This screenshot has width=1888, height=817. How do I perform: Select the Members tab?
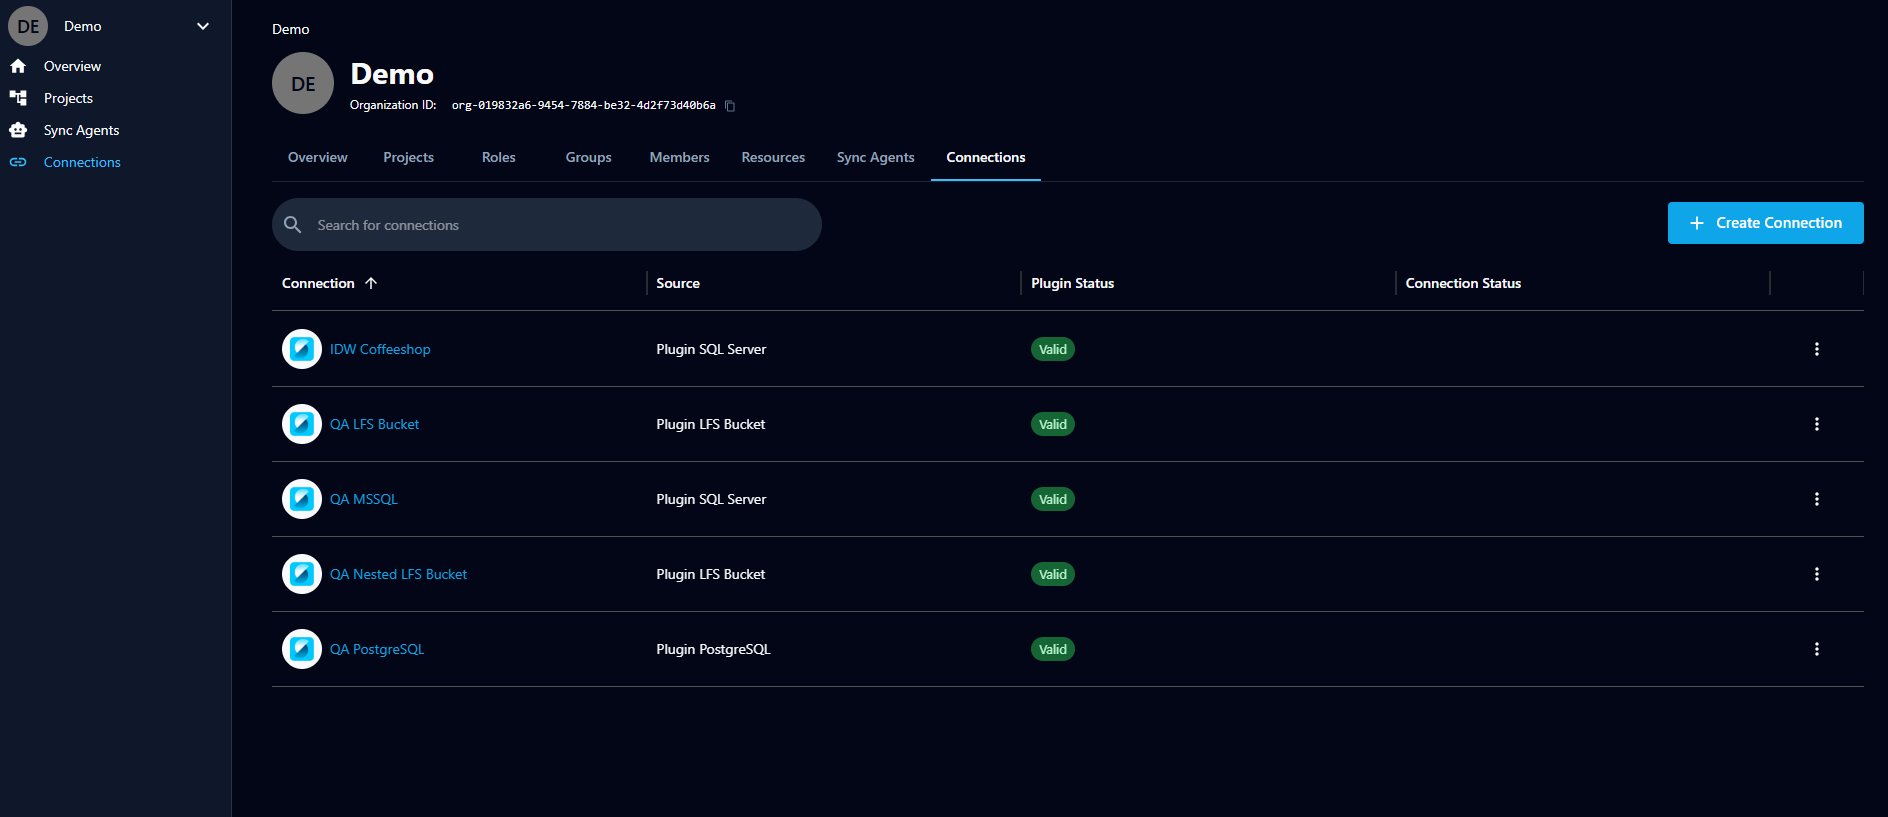(x=679, y=157)
